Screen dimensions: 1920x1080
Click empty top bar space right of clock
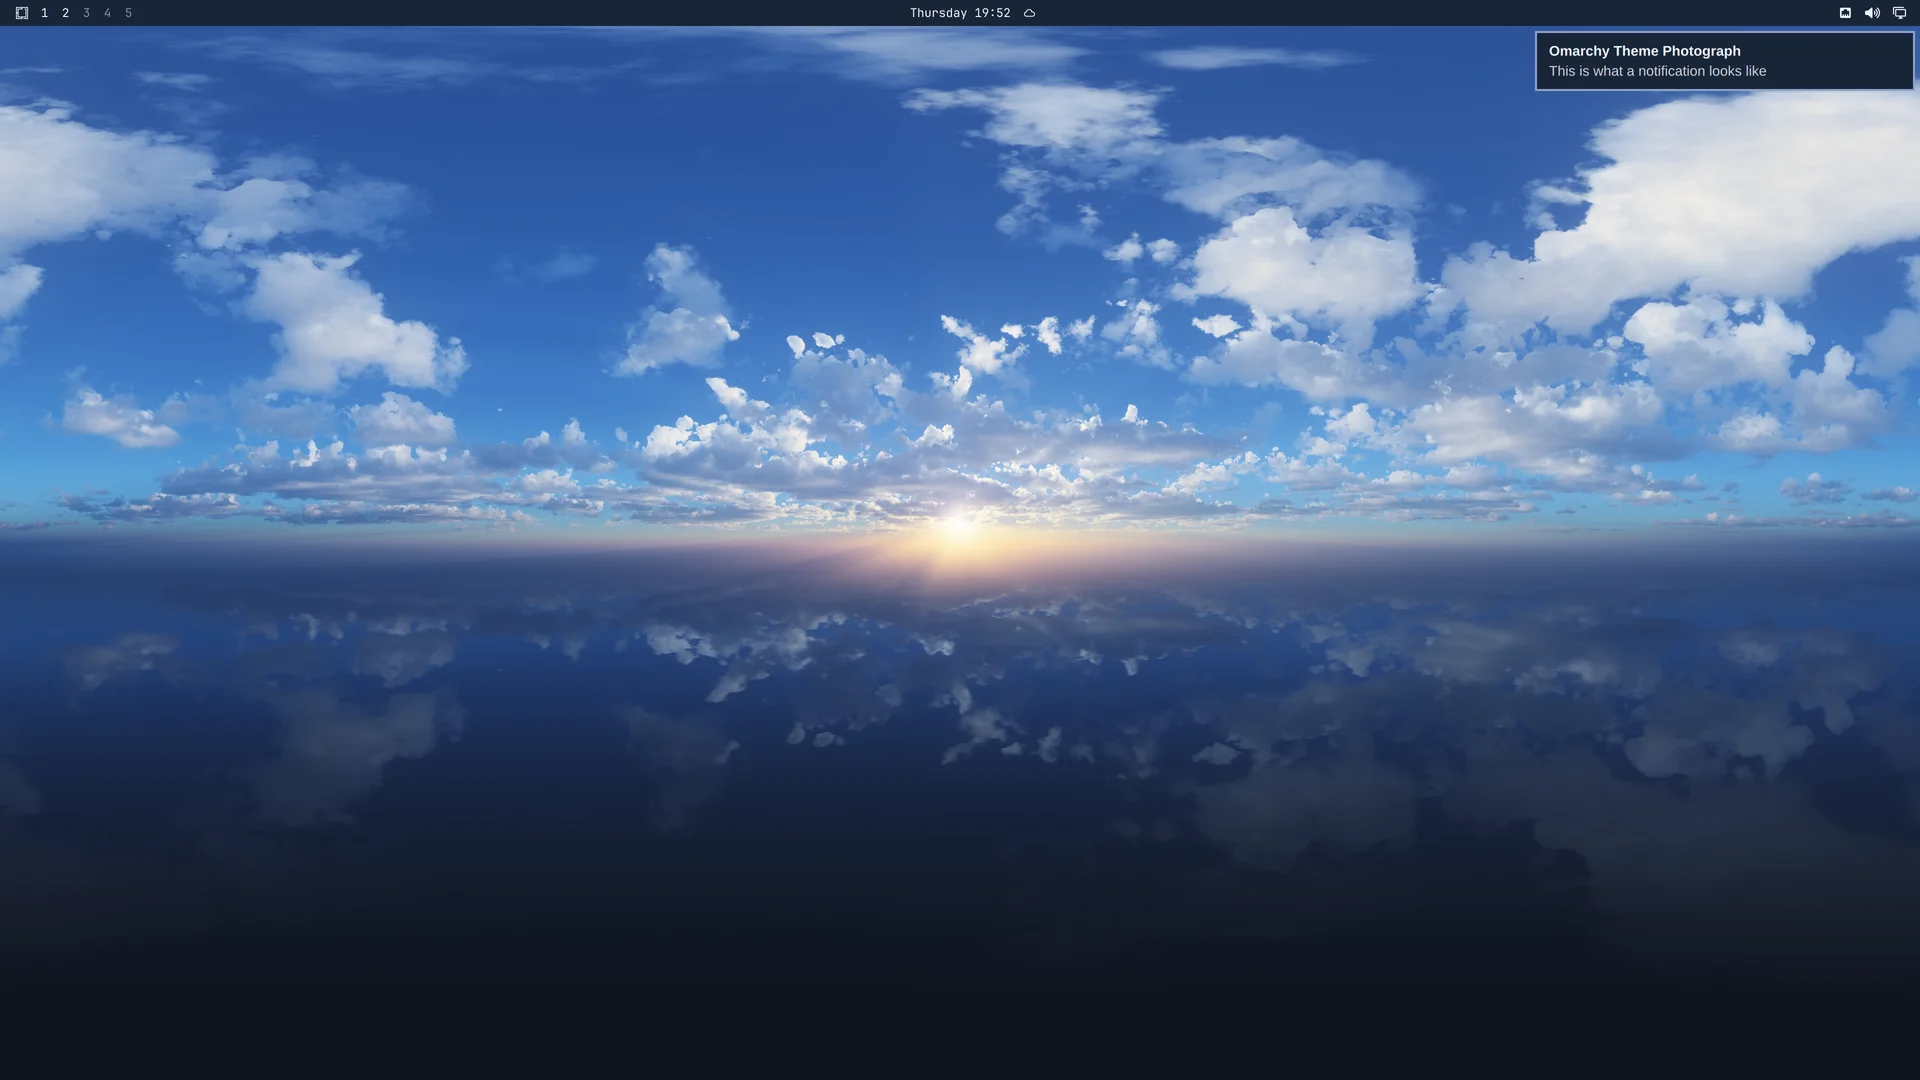point(1430,13)
